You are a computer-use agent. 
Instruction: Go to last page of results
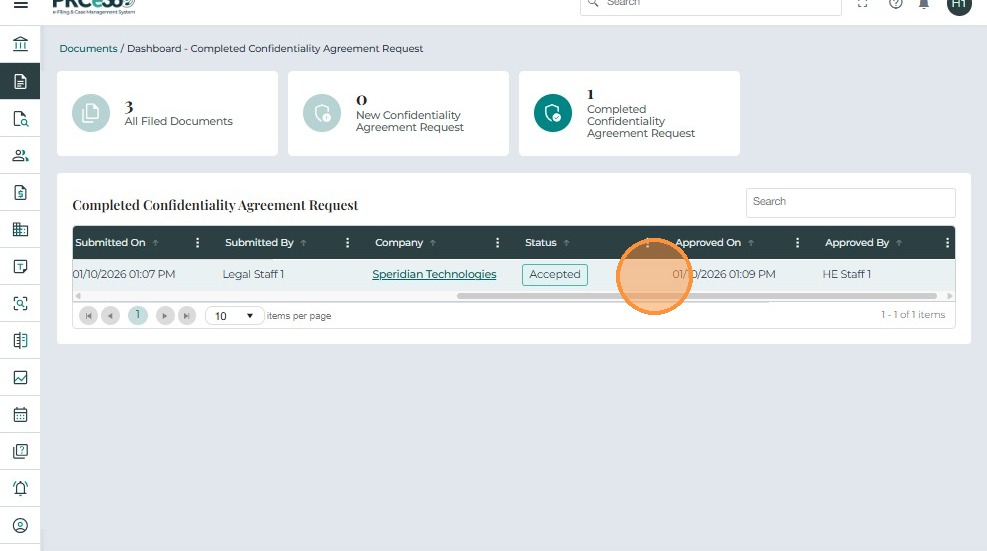click(x=187, y=315)
